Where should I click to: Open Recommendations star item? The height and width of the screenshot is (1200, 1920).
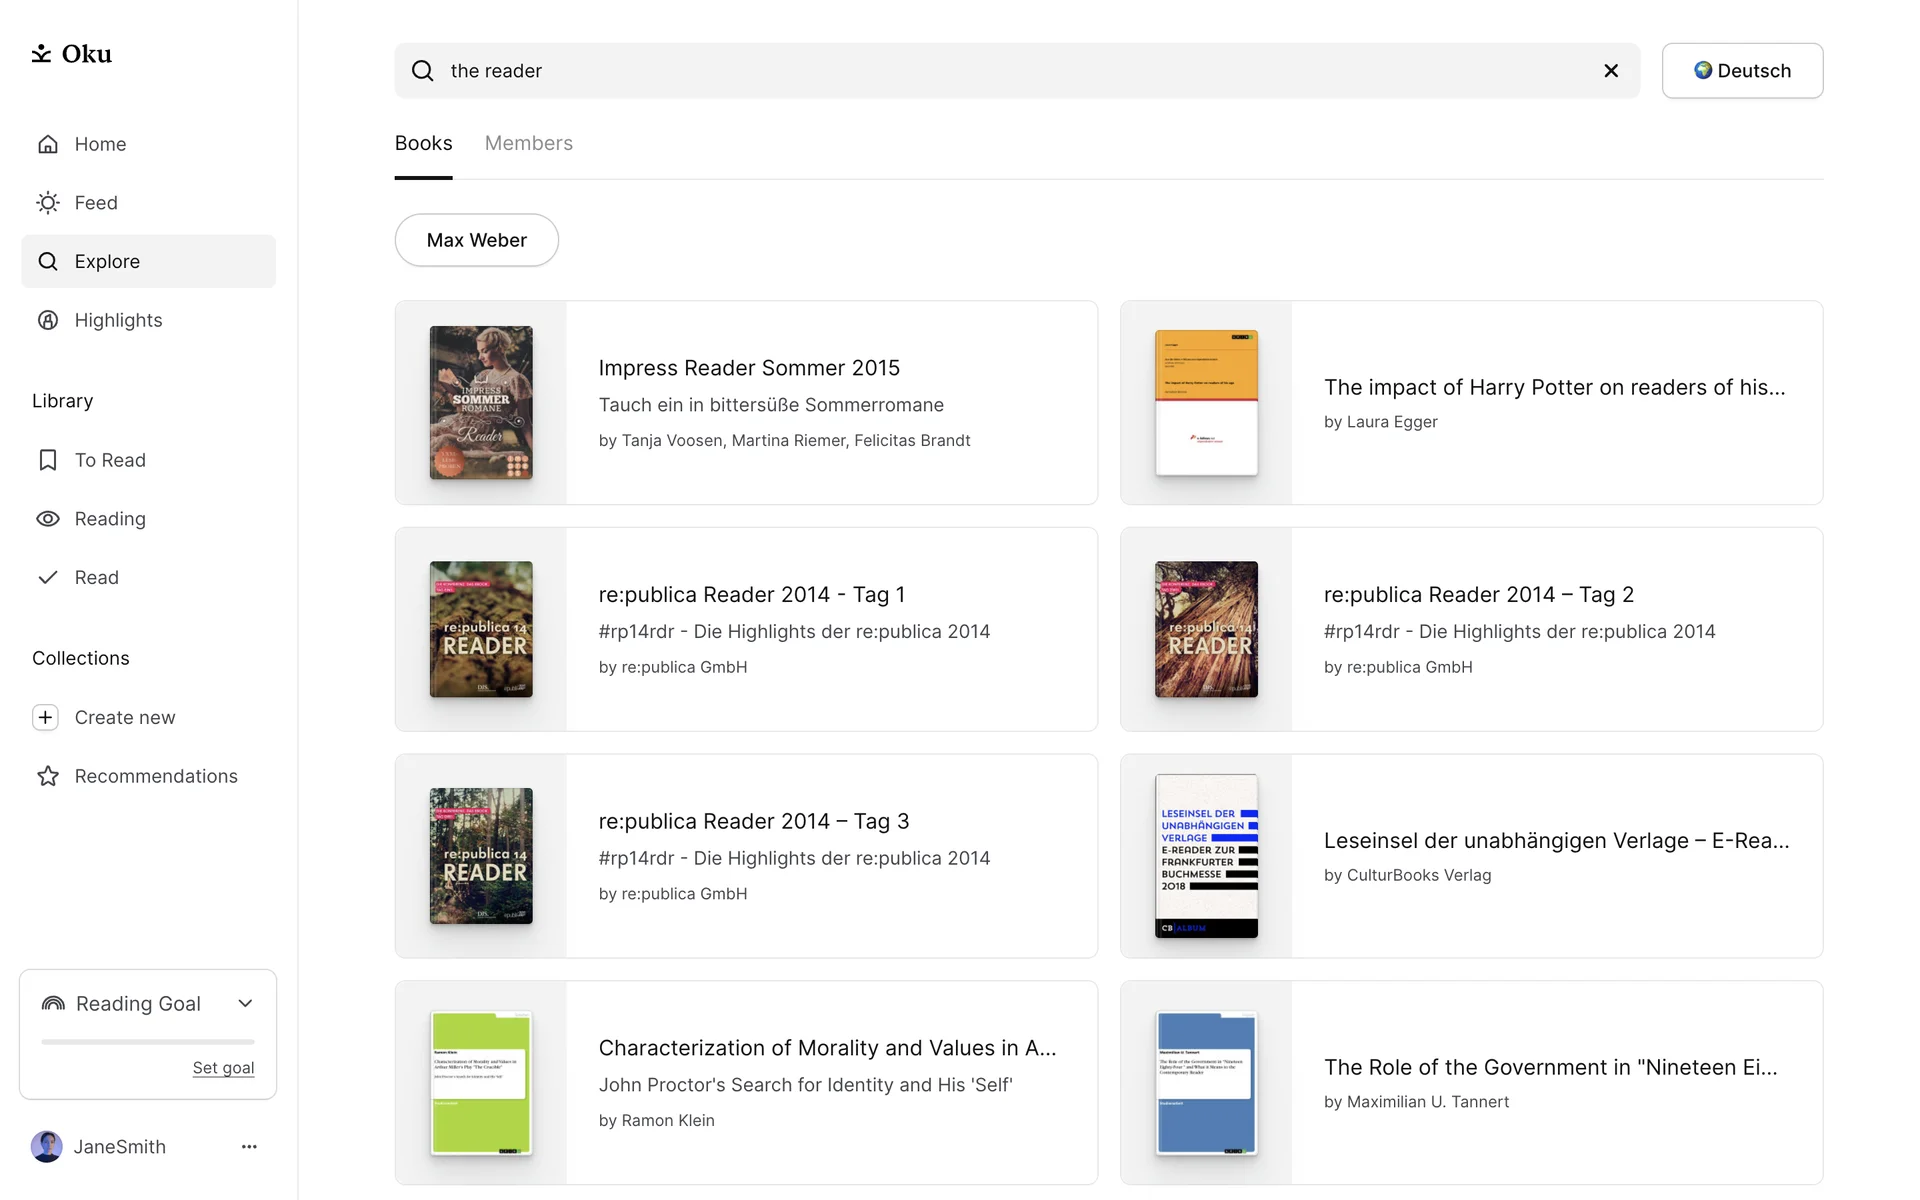155,776
